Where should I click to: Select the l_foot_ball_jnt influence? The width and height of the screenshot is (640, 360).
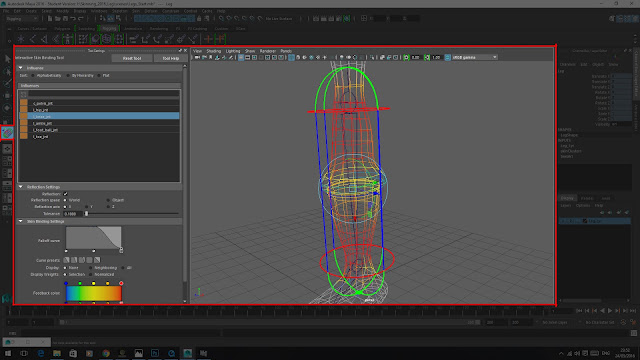coord(99,130)
